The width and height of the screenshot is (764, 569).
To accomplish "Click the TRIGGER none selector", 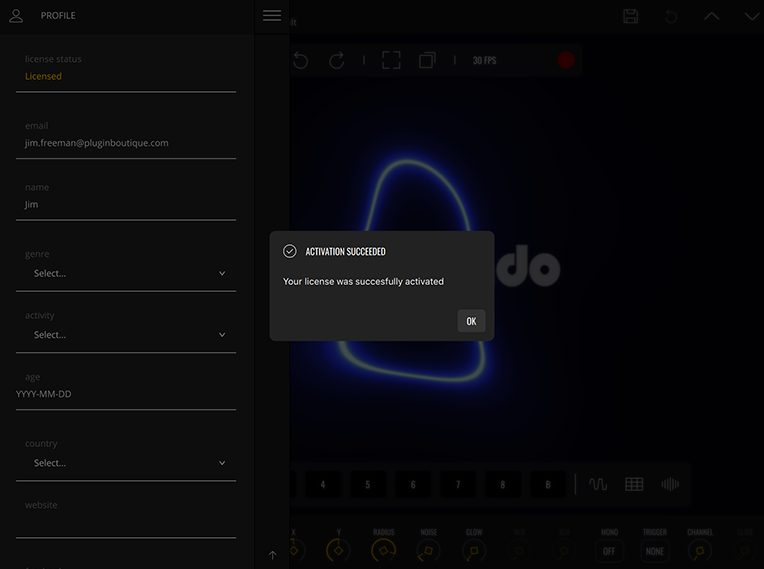I will [655, 551].
